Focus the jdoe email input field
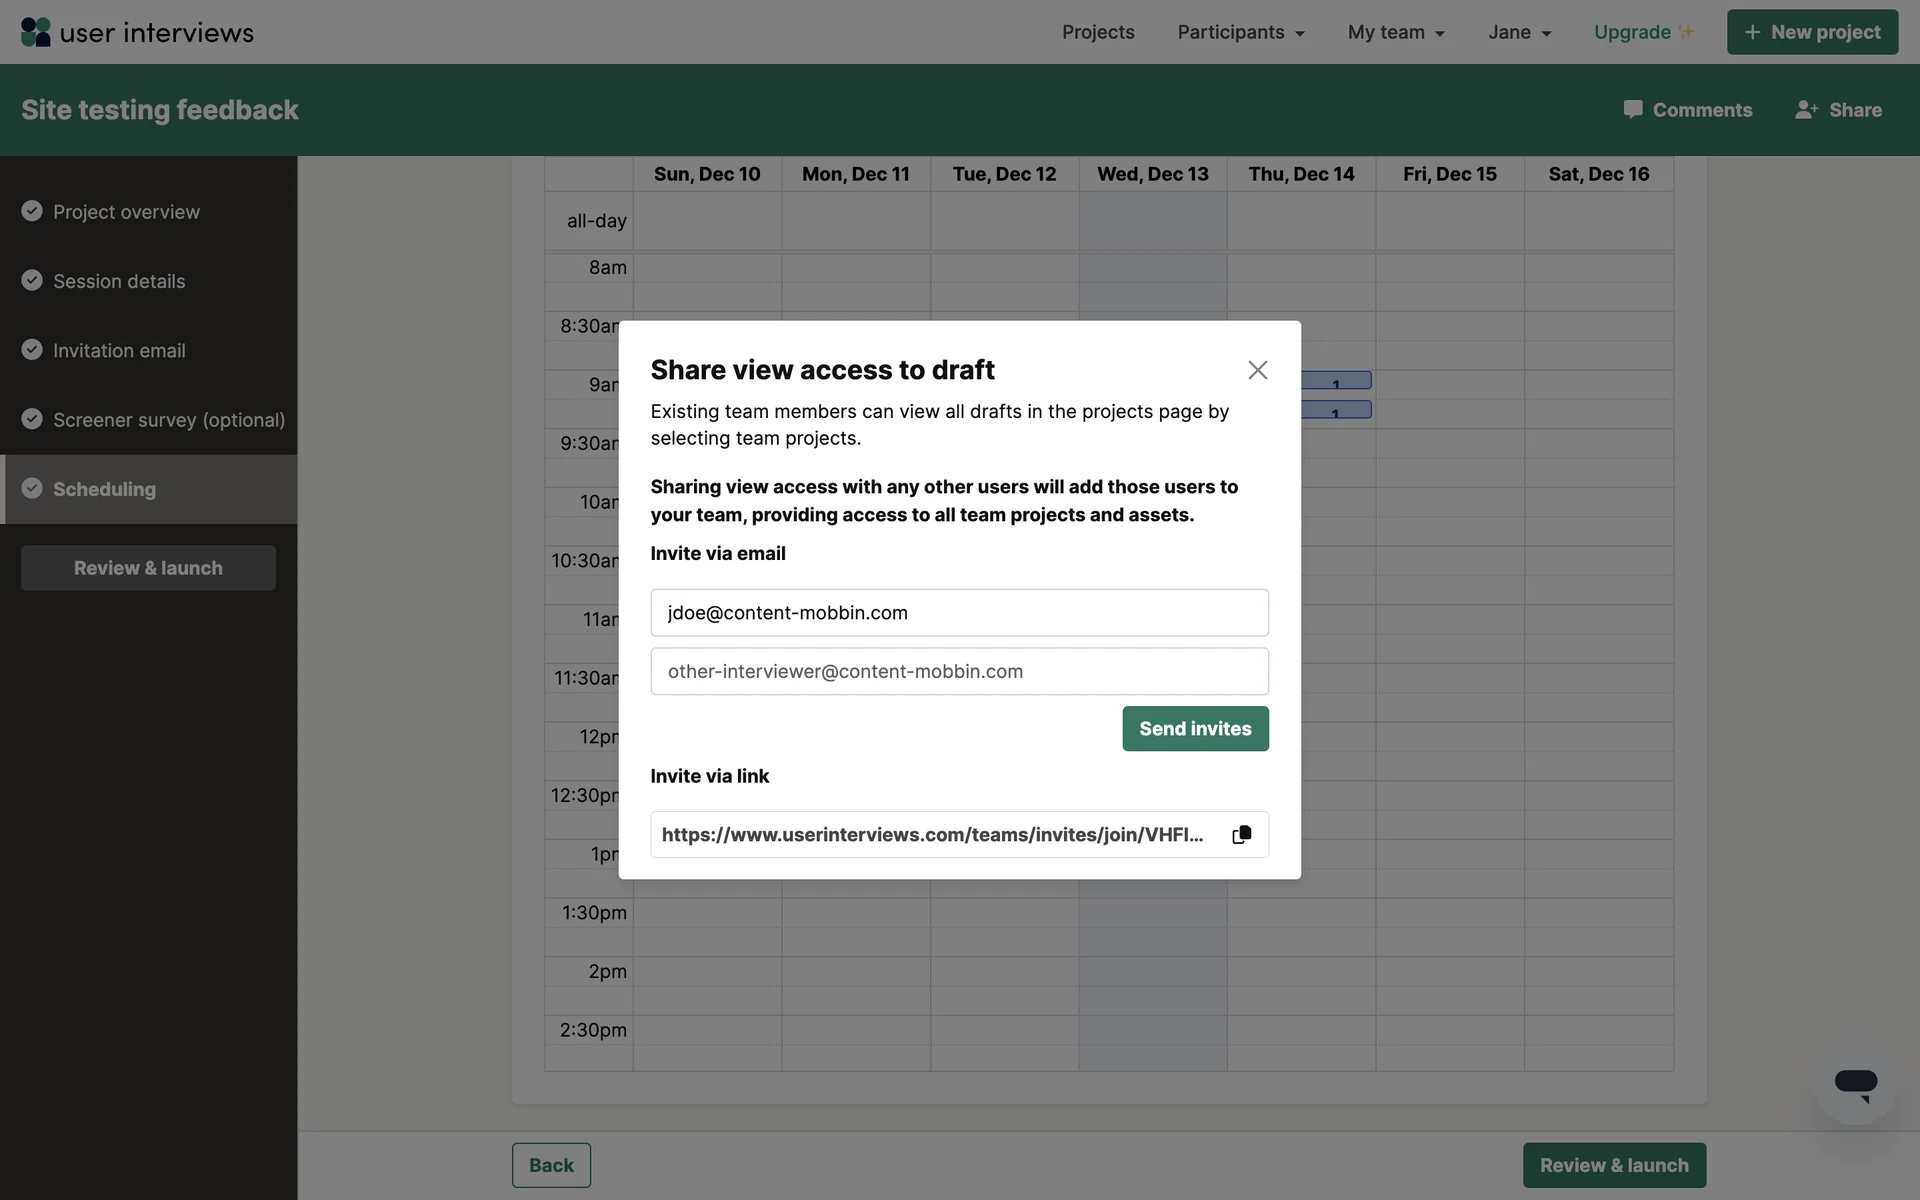 959,612
